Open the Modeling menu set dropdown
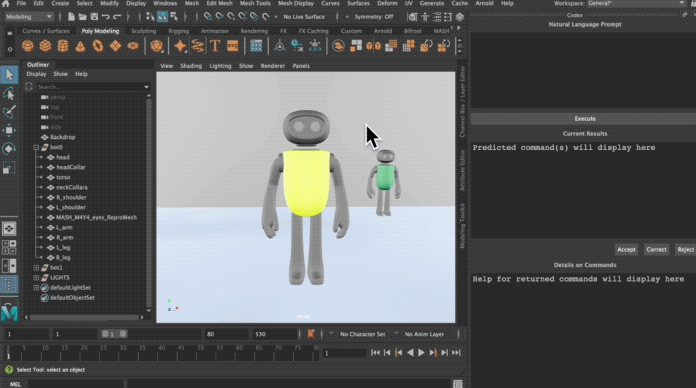 [29, 17]
